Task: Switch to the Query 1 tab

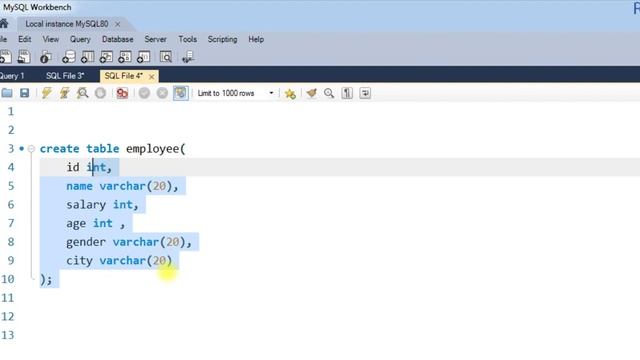Action: coord(12,76)
